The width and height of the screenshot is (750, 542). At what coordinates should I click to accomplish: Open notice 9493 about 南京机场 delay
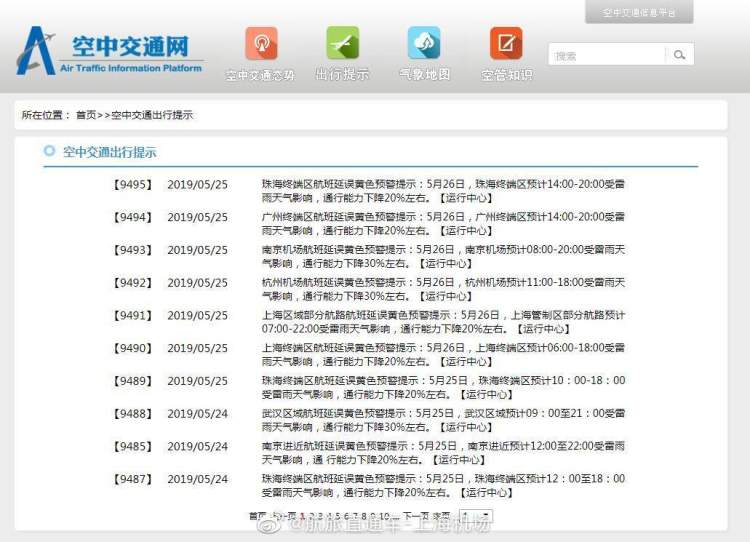pos(443,257)
